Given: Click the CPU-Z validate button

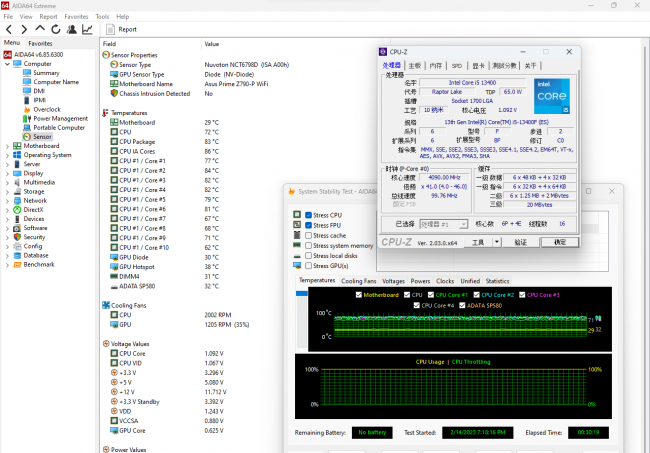Looking at the screenshot, I should click(x=521, y=242).
